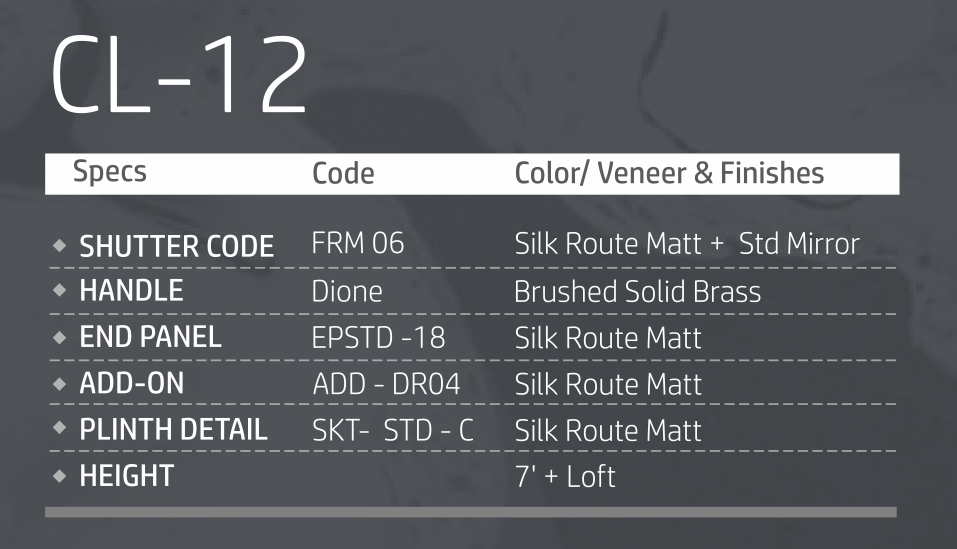Viewport: 957px width, 549px height.
Task: Click the Specs column header
Action: click(109, 172)
